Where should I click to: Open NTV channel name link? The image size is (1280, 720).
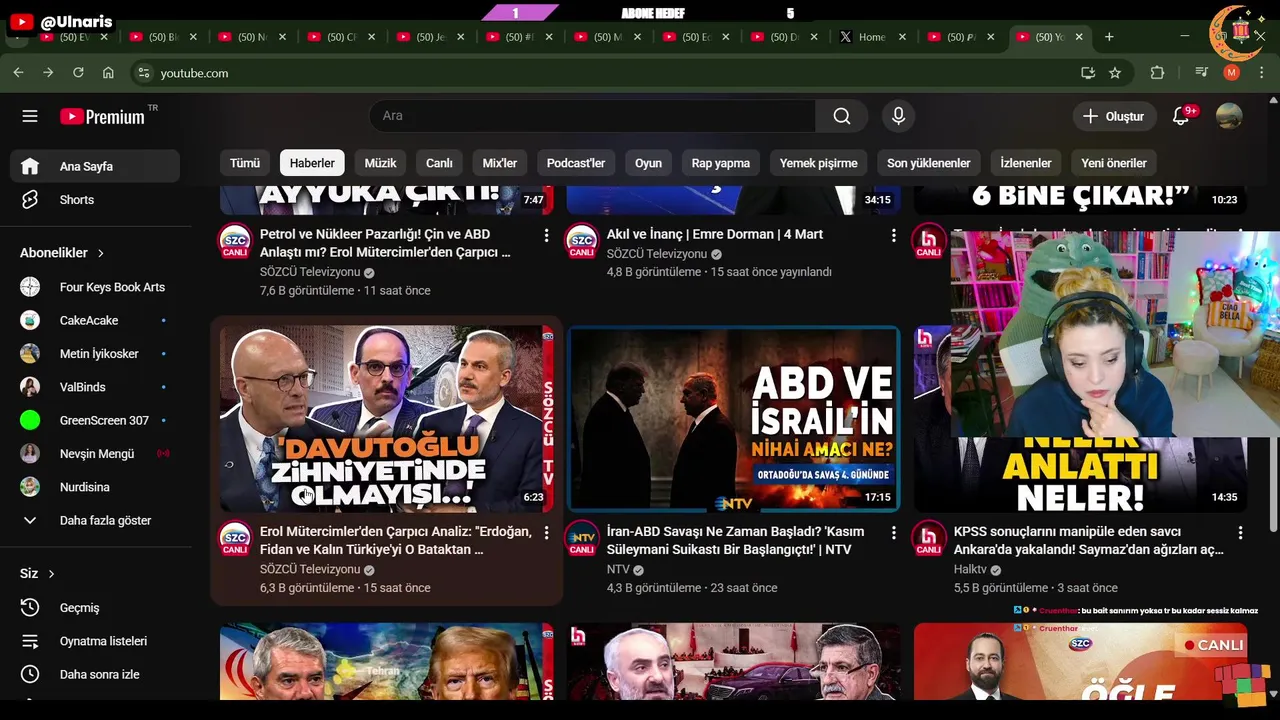click(618, 569)
